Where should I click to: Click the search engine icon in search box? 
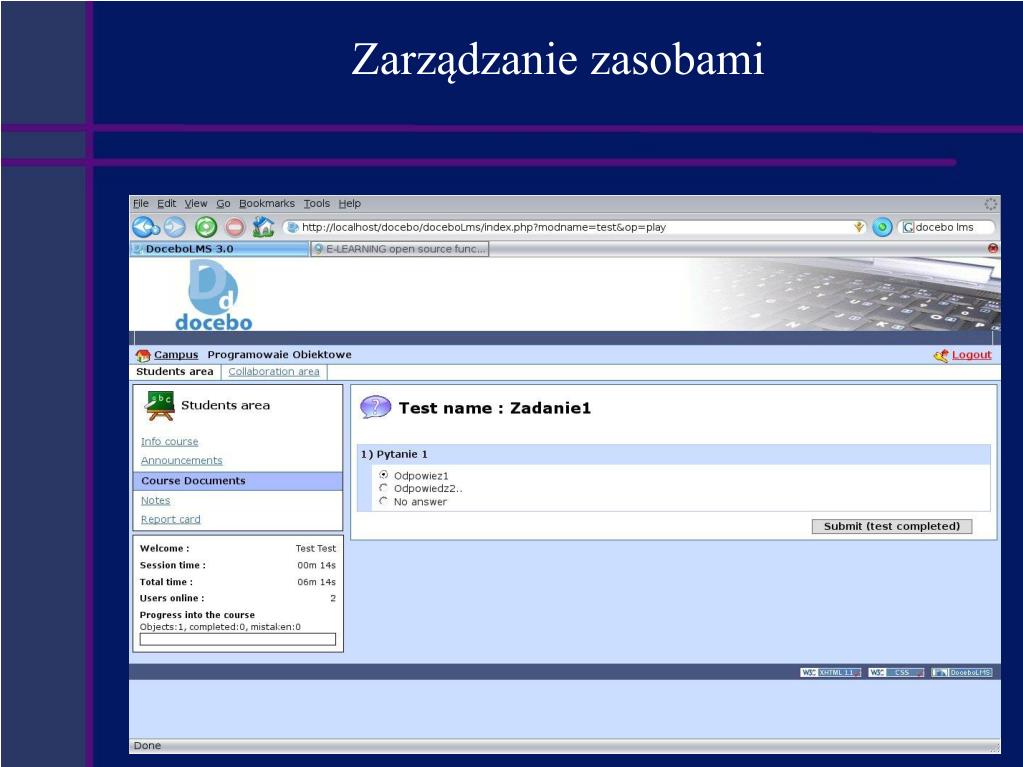click(x=908, y=228)
